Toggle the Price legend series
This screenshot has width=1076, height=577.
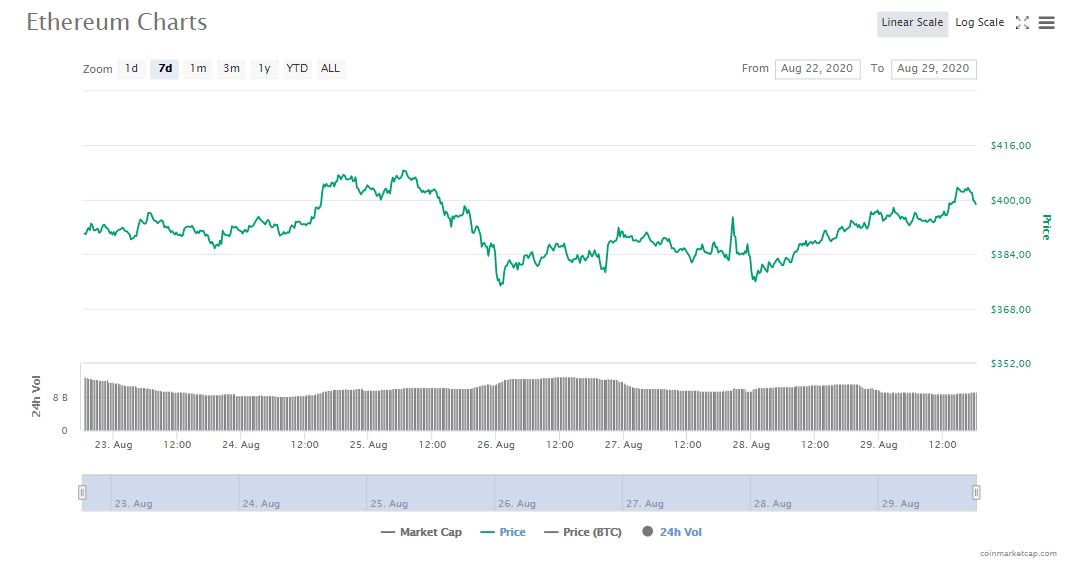[503, 532]
